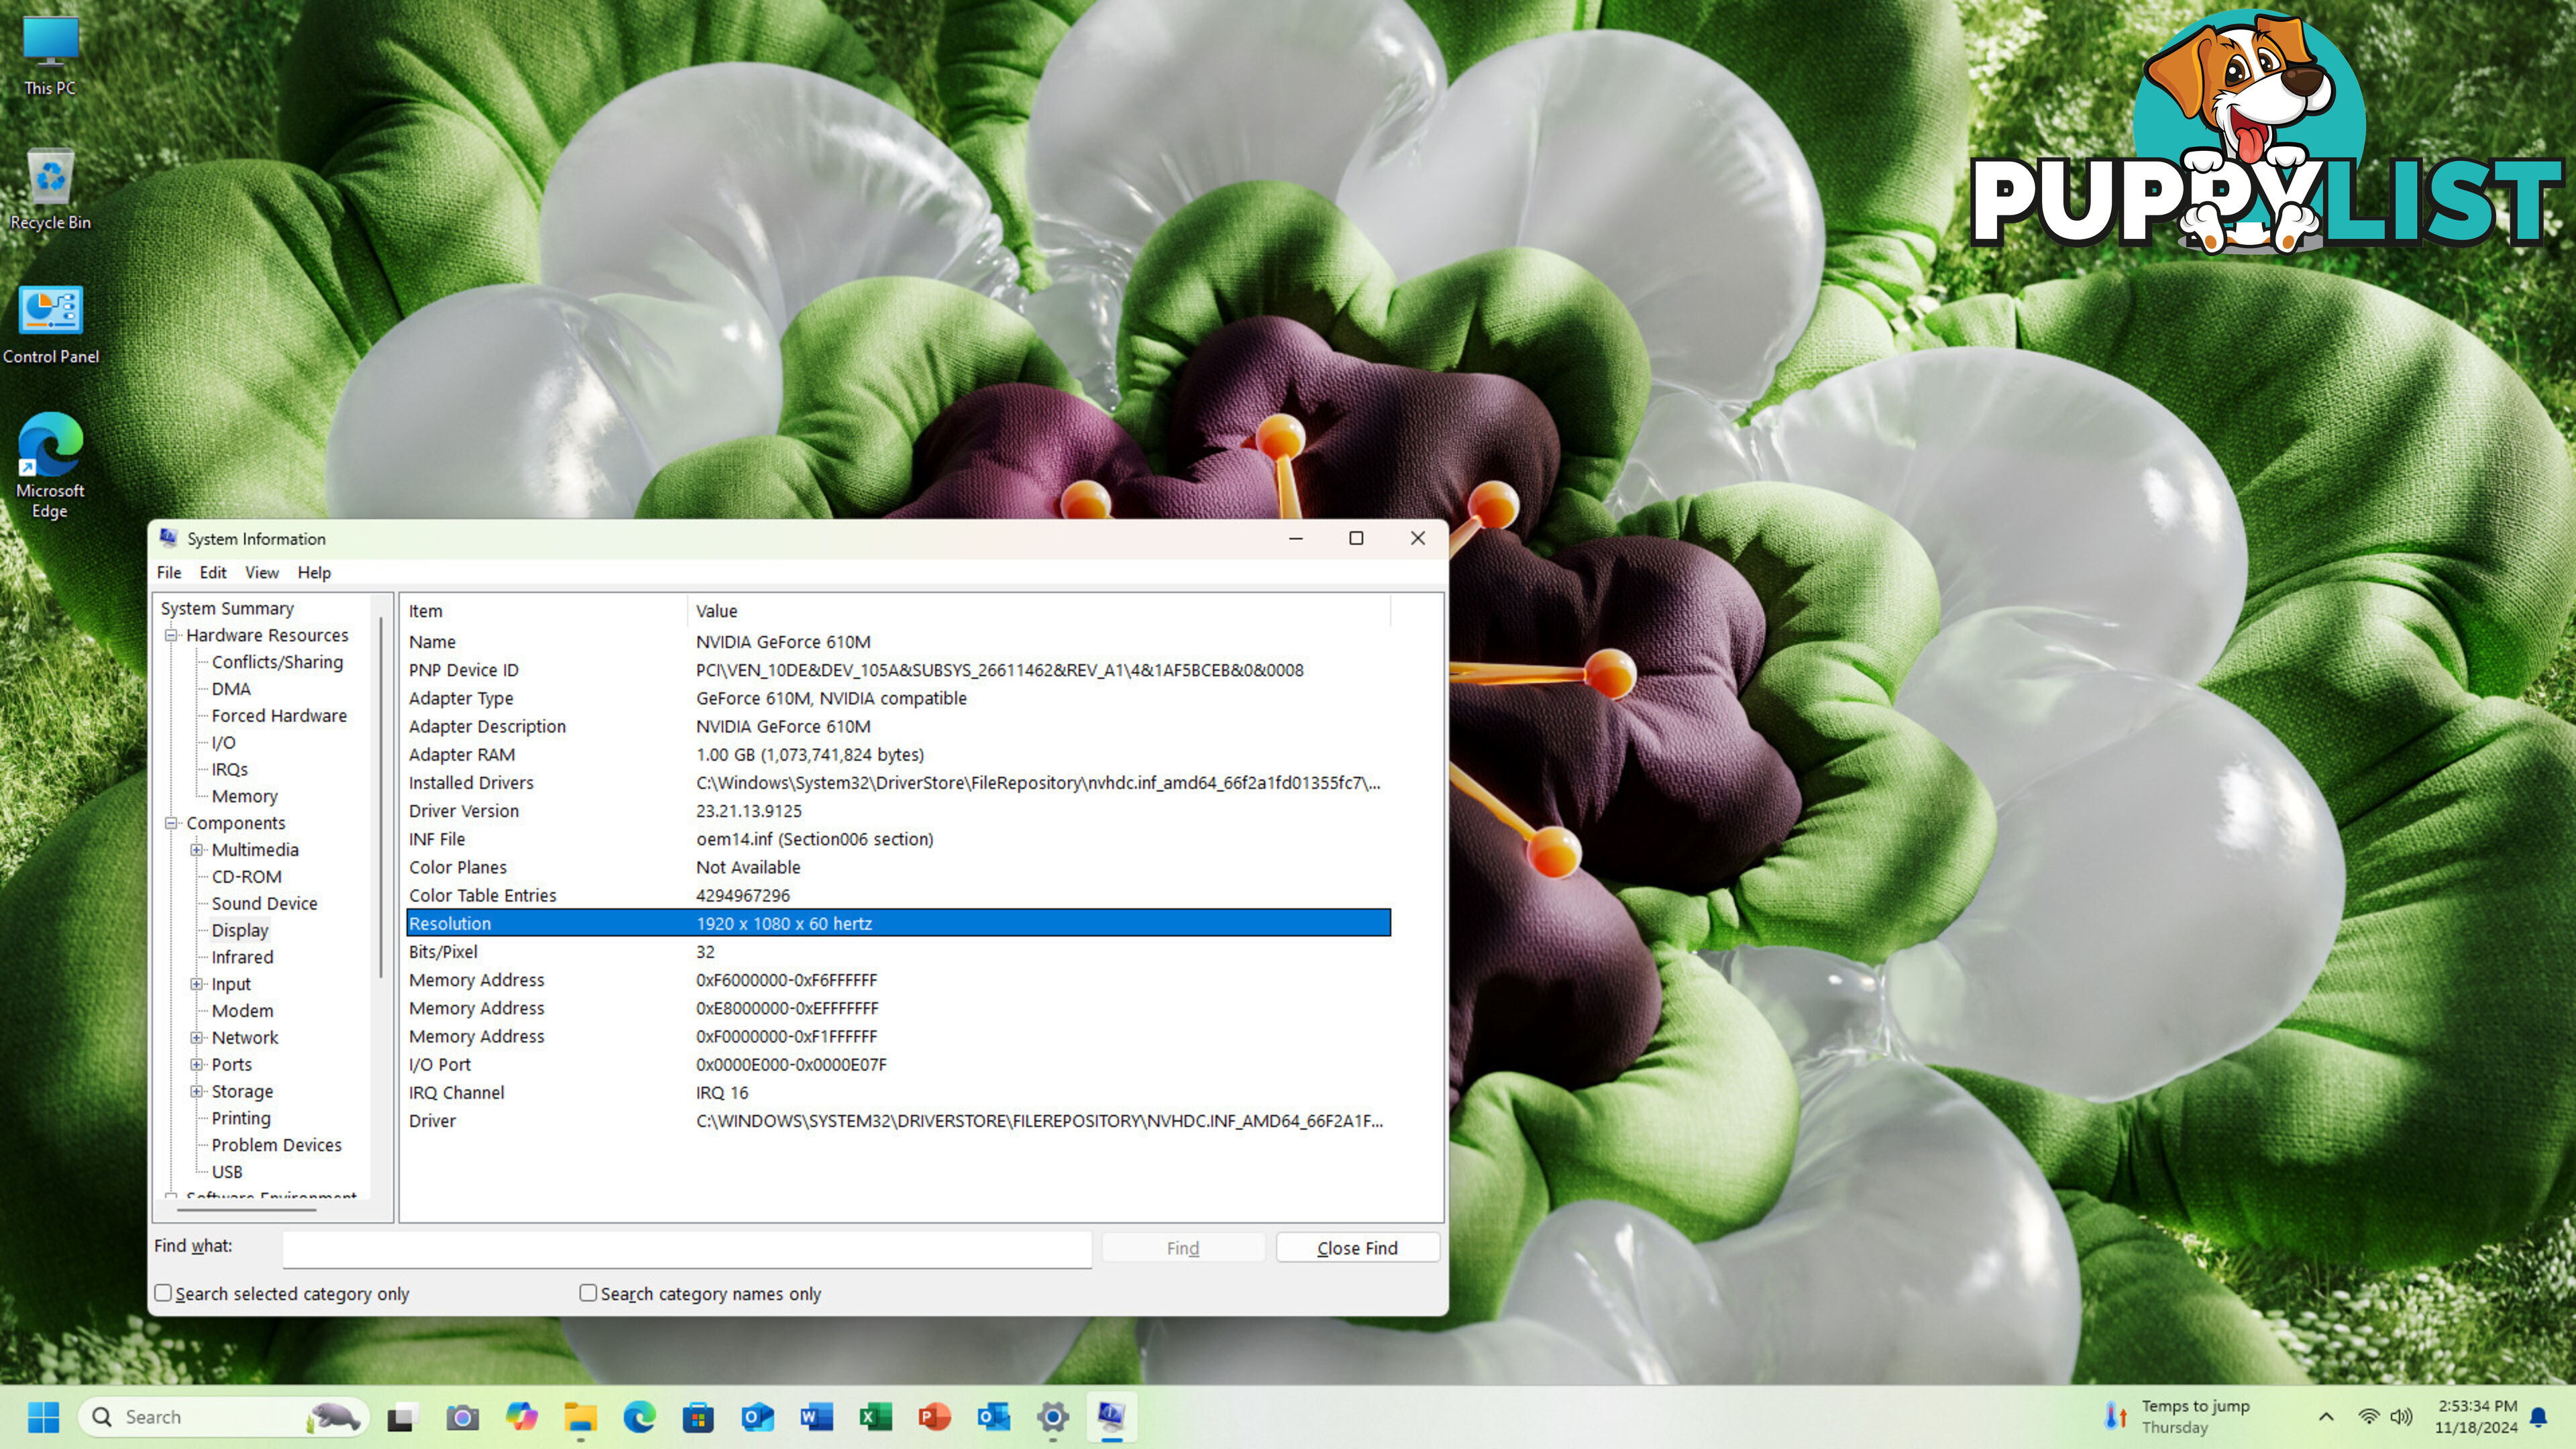The width and height of the screenshot is (2576, 1449).
Task: Expand the Ports tree node
Action: pyautogui.click(x=197, y=1064)
